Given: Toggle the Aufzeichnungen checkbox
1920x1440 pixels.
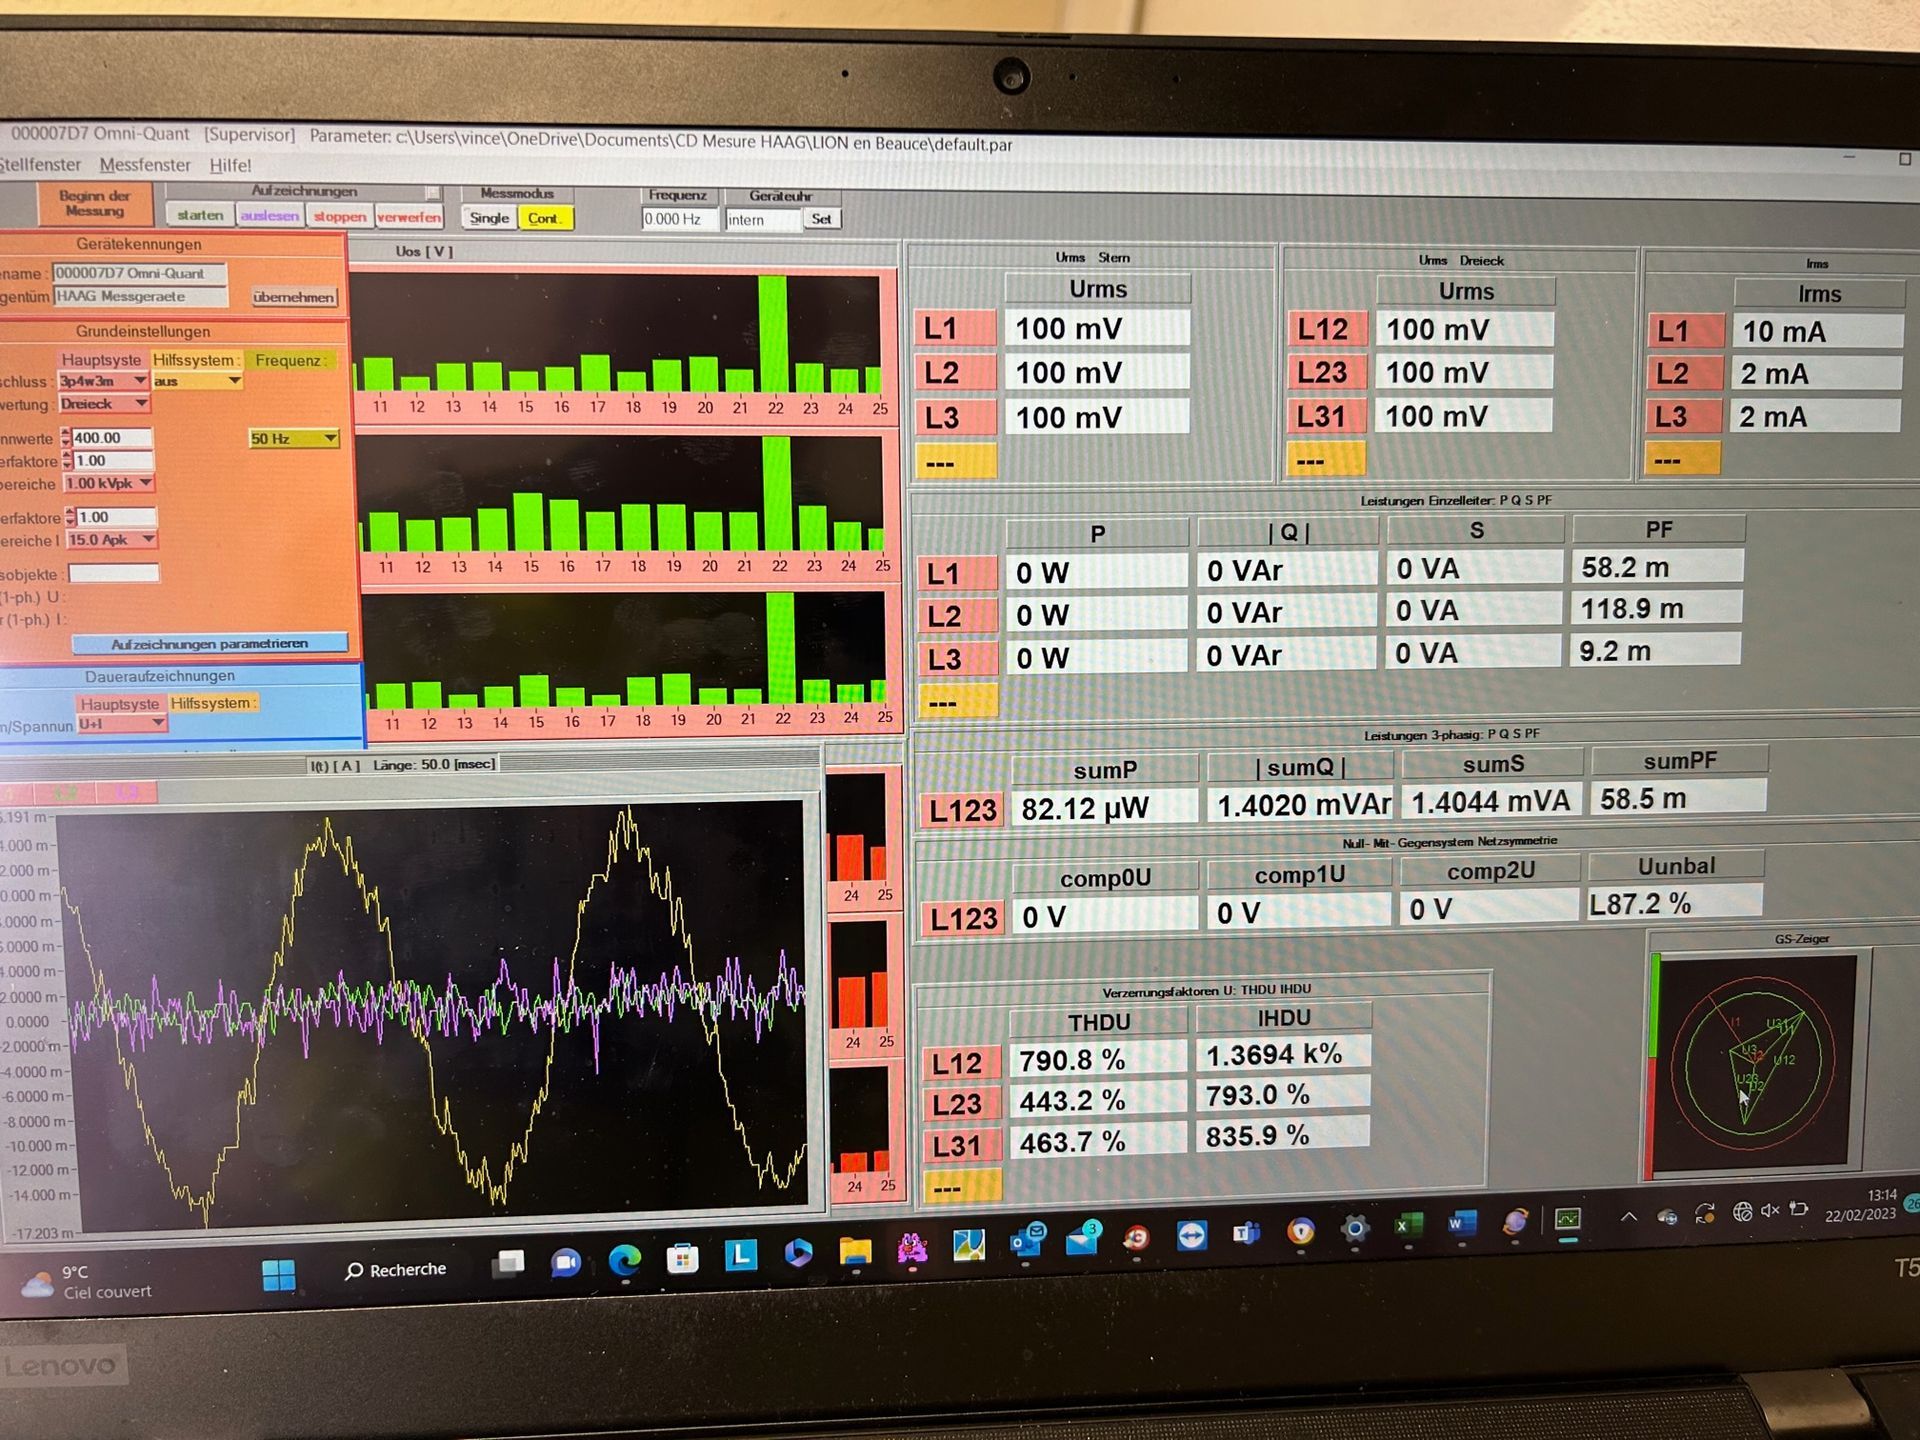Looking at the screenshot, I should coord(432,192).
